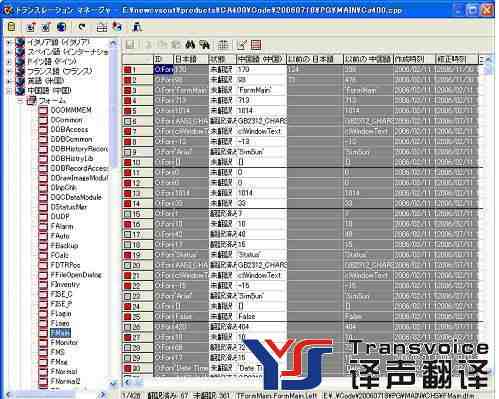Screen dimensions: 499x399
Task: Click the globe icon beside ドイツ語
Action: pyautogui.click(x=20, y=62)
